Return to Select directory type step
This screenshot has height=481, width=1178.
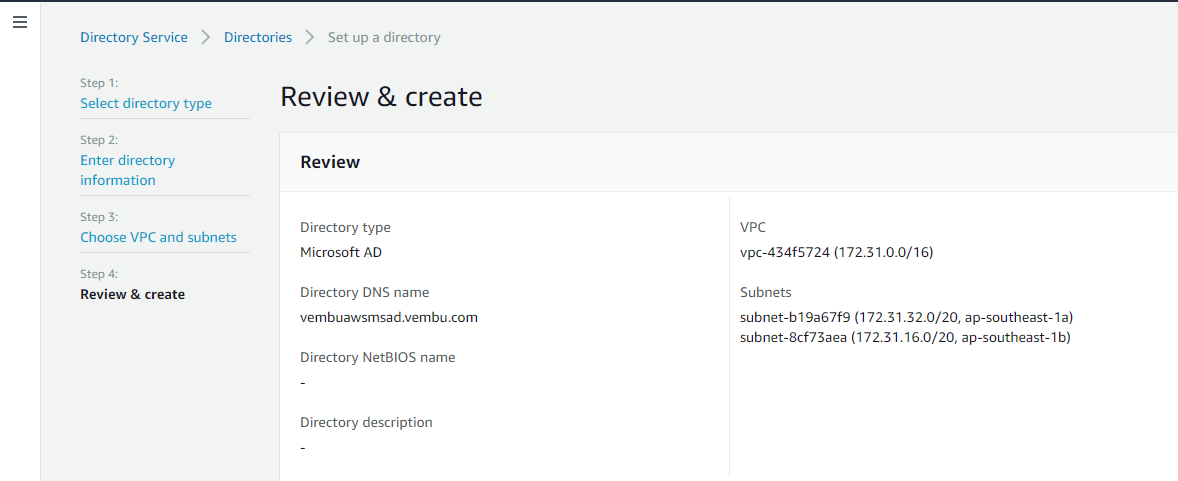[146, 103]
